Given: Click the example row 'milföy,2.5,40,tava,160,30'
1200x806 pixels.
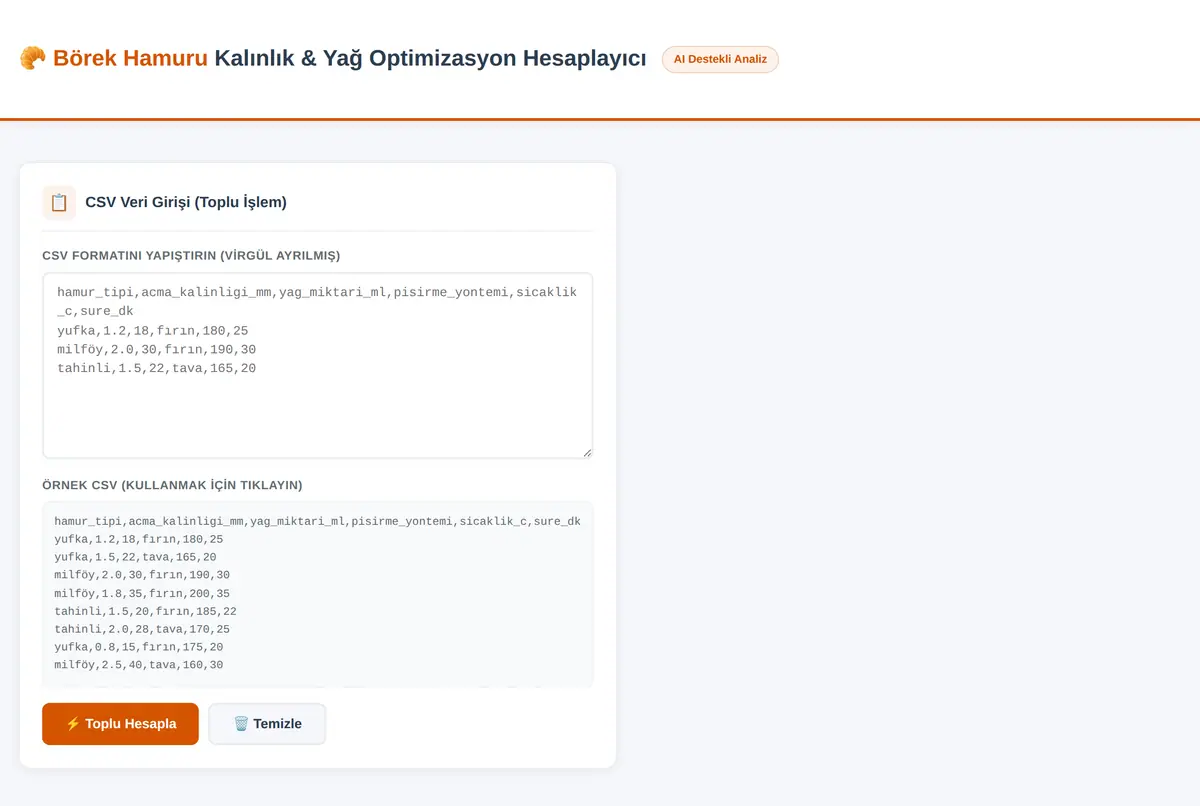Looking at the screenshot, I should point(139,665).
